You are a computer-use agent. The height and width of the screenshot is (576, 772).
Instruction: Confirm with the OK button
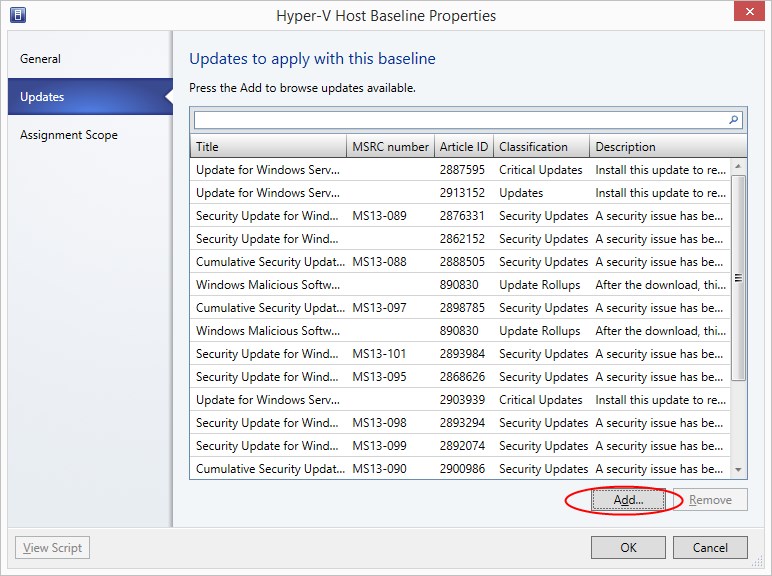pos(628,547)
